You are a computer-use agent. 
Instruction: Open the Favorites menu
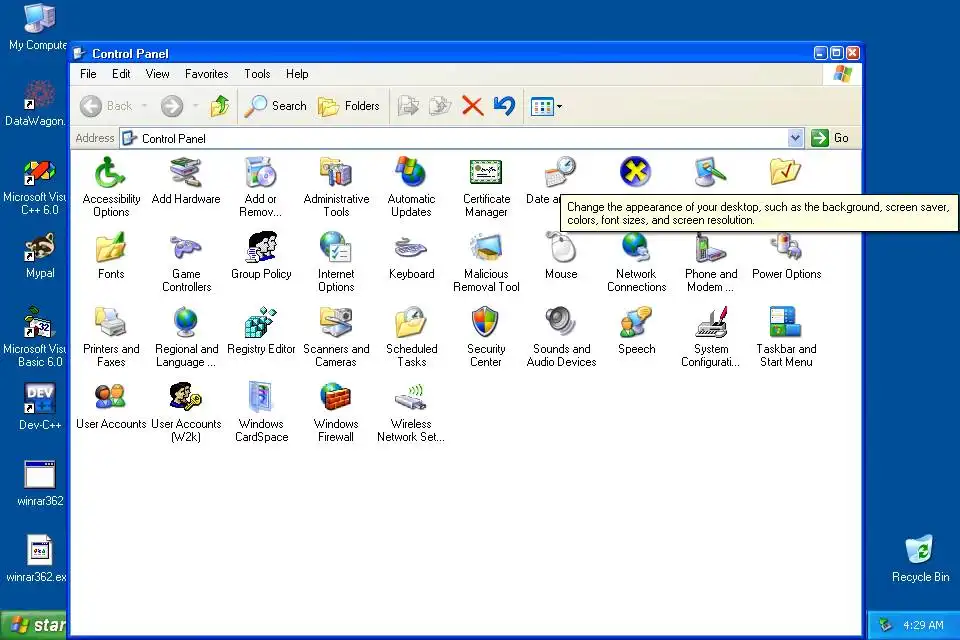[206, 74]
